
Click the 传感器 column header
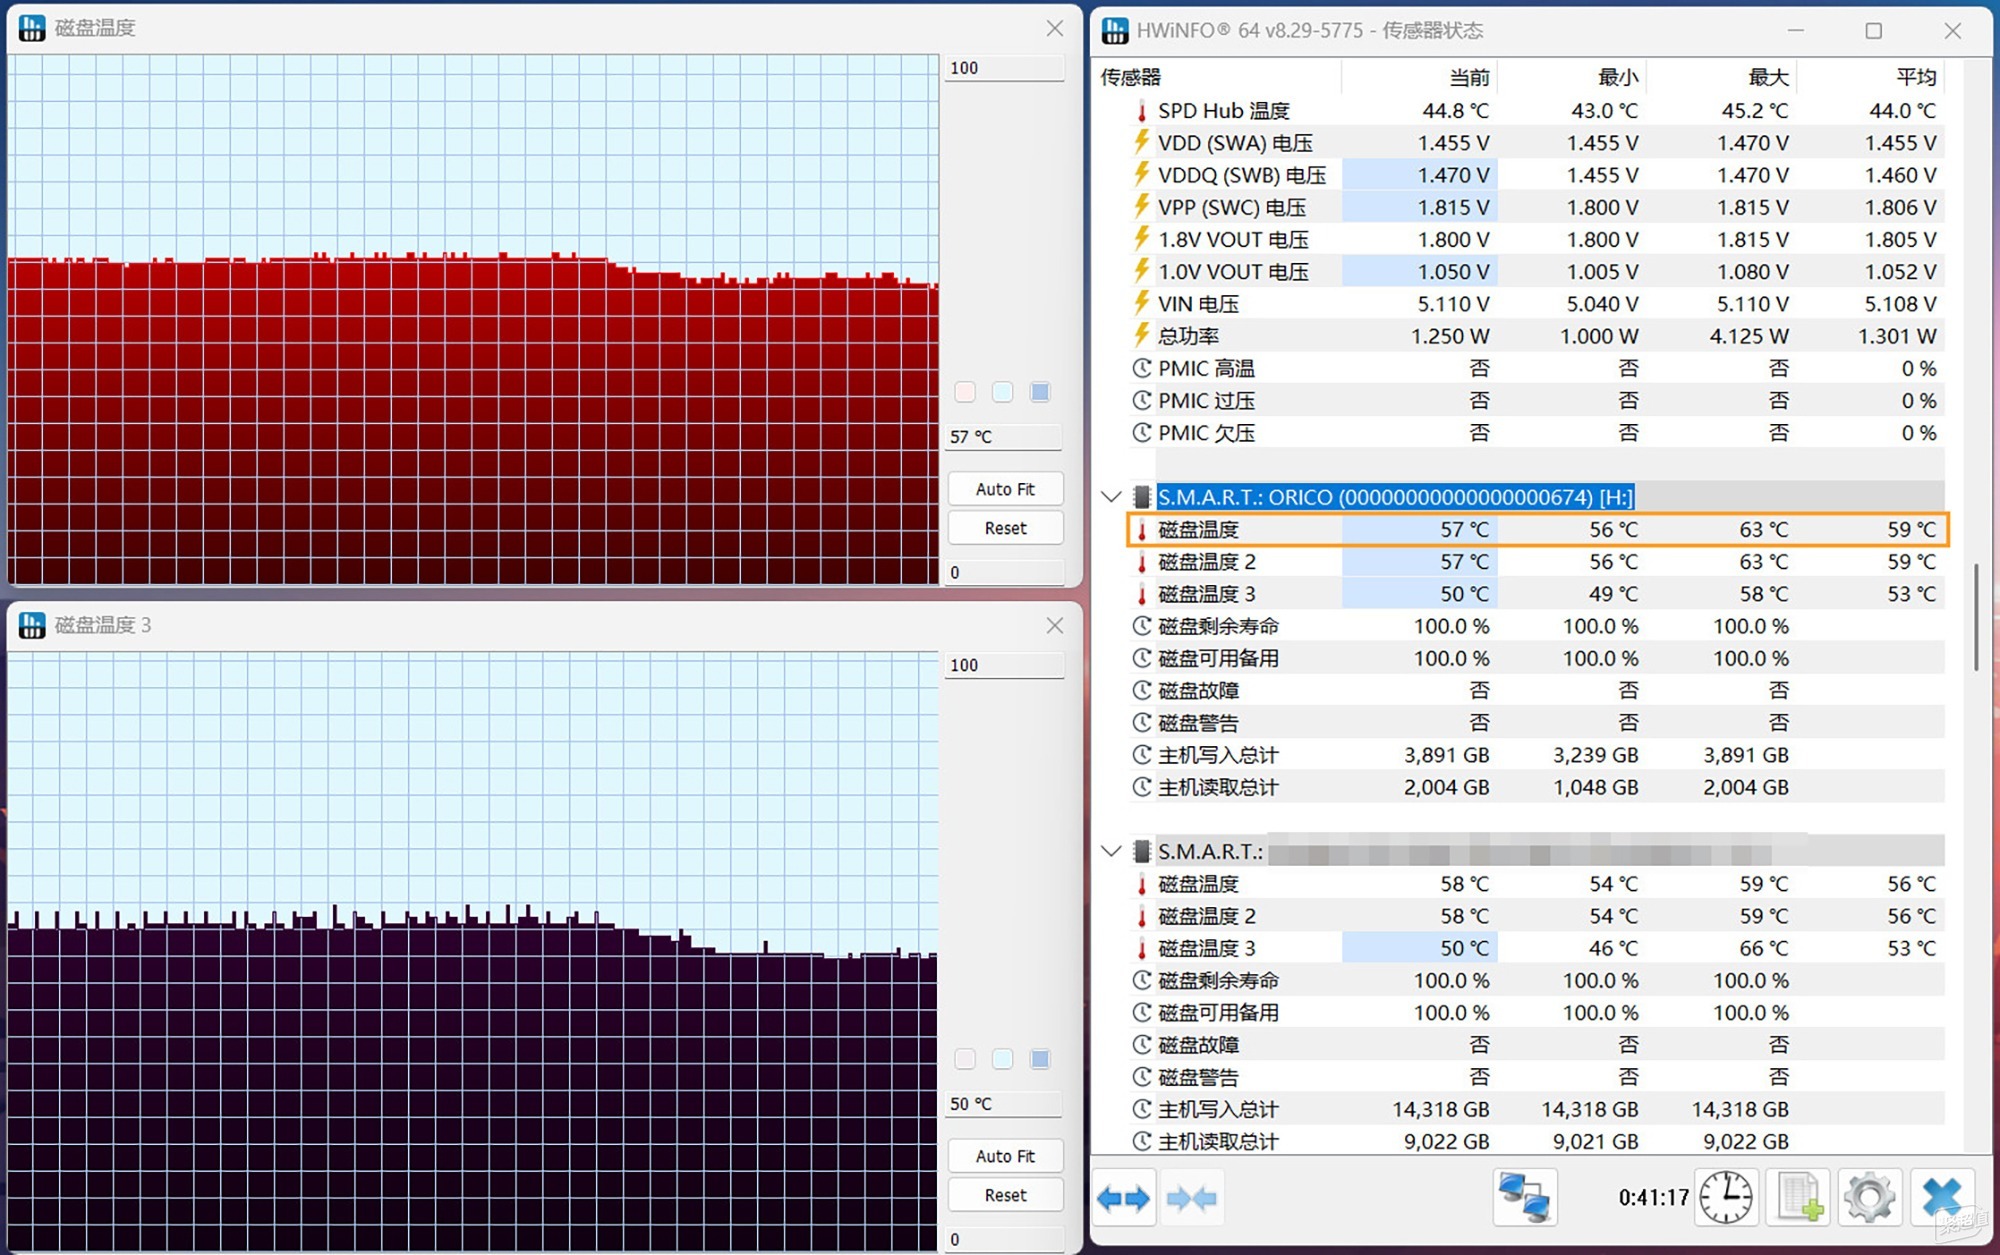1131,77
